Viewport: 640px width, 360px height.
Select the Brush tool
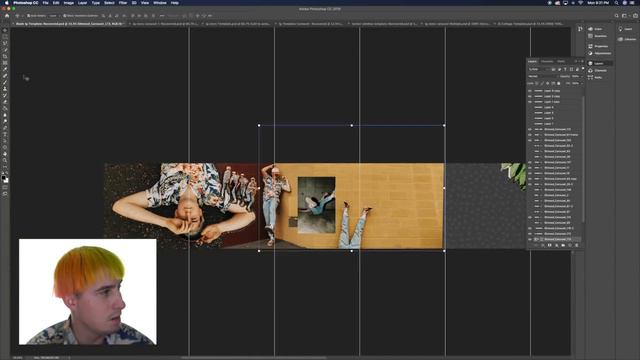pos(5,82)
